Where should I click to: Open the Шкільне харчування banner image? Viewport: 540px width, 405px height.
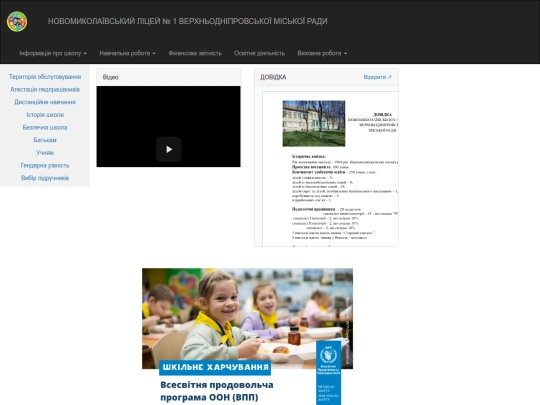click(247, 336)
